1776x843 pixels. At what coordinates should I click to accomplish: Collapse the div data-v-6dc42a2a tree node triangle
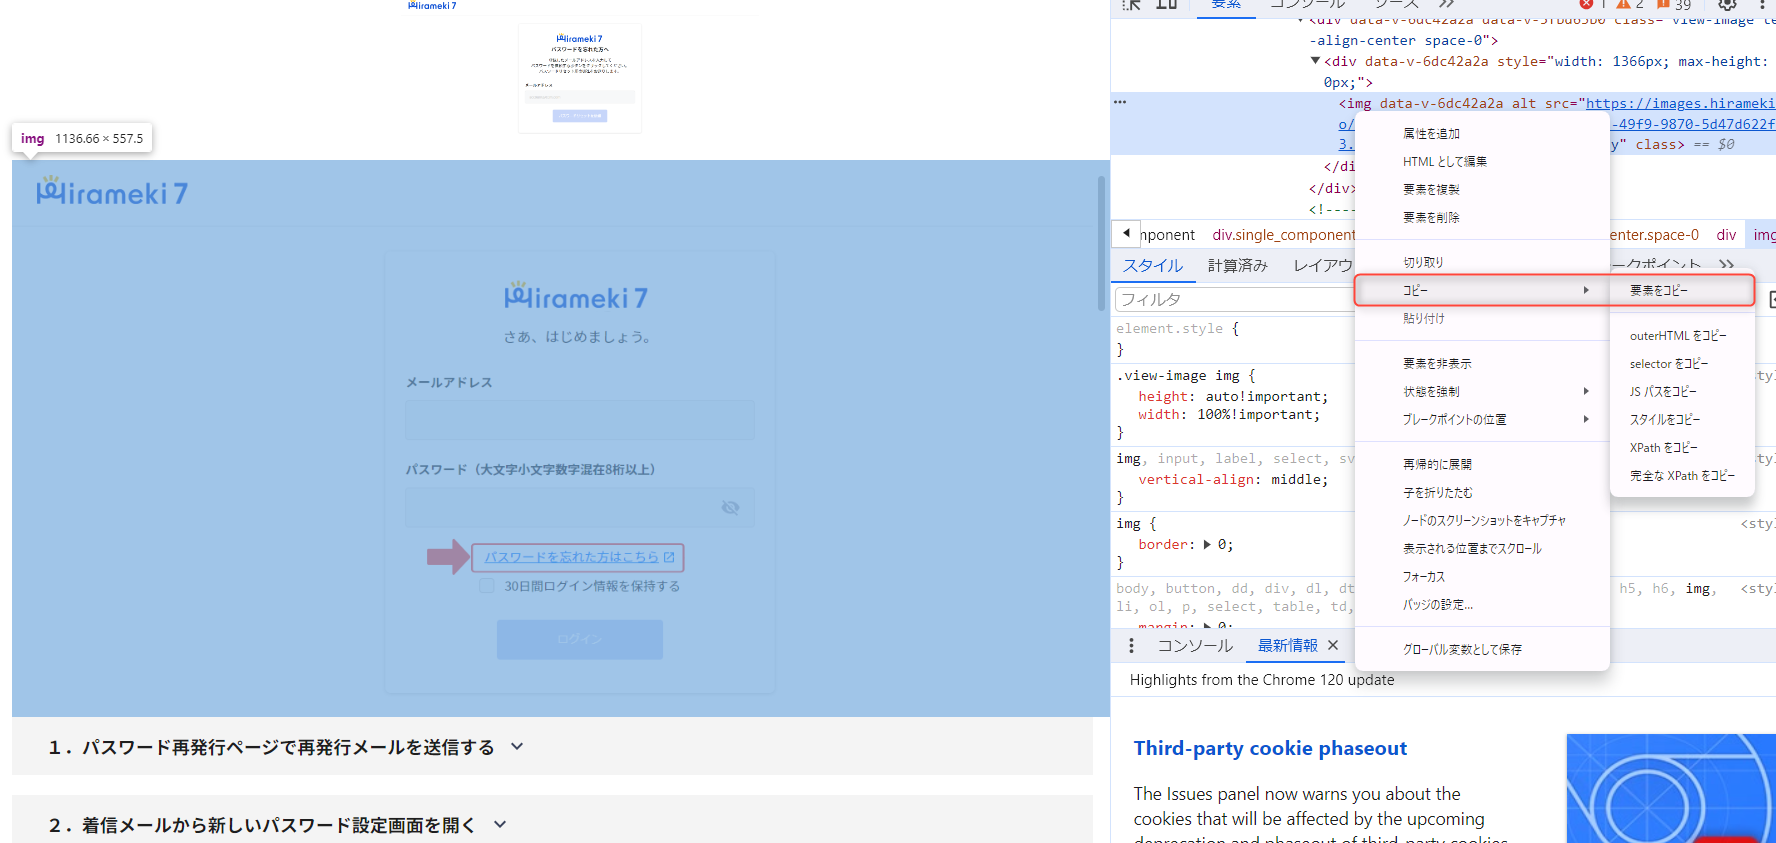click(x=1315, y=61)
